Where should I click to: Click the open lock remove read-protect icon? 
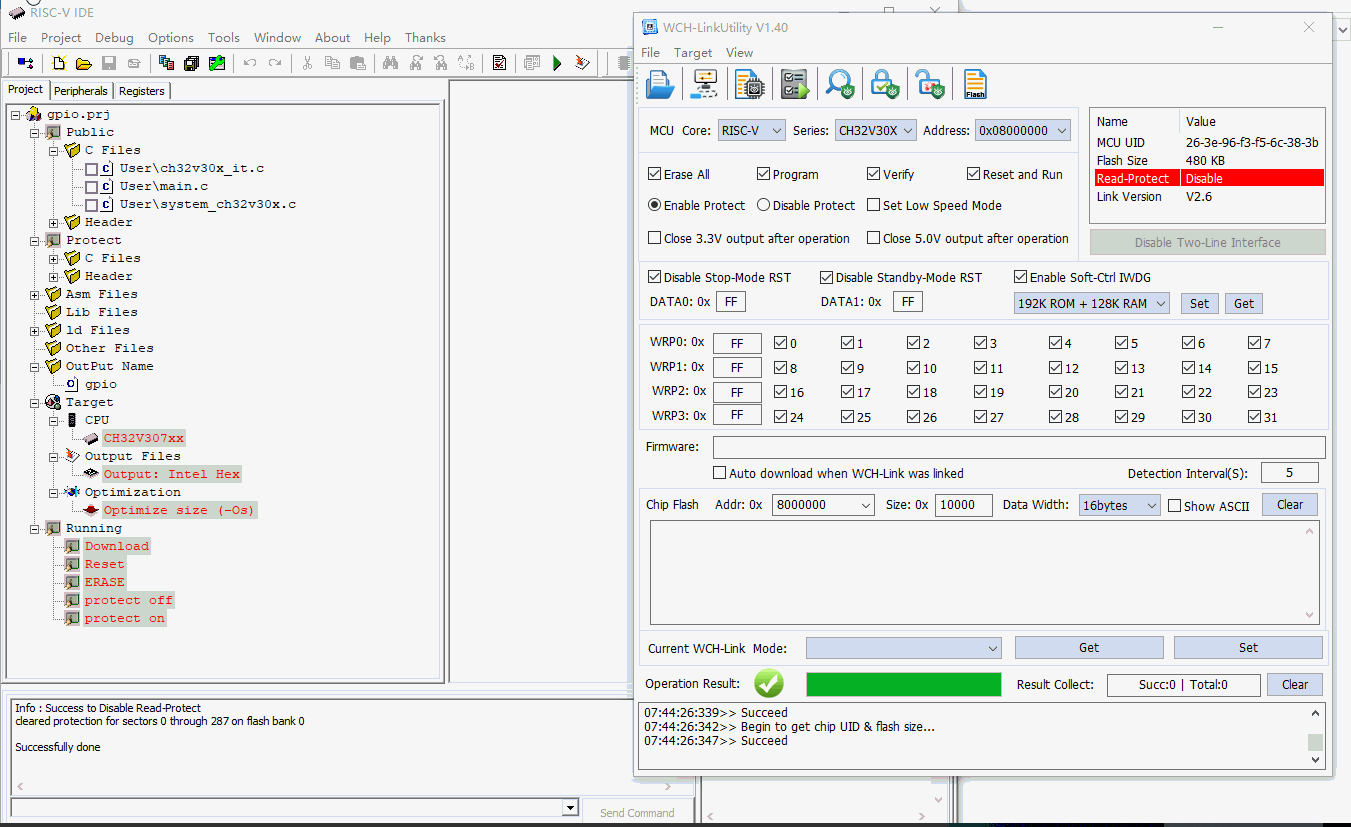click(x=930, y=84)
